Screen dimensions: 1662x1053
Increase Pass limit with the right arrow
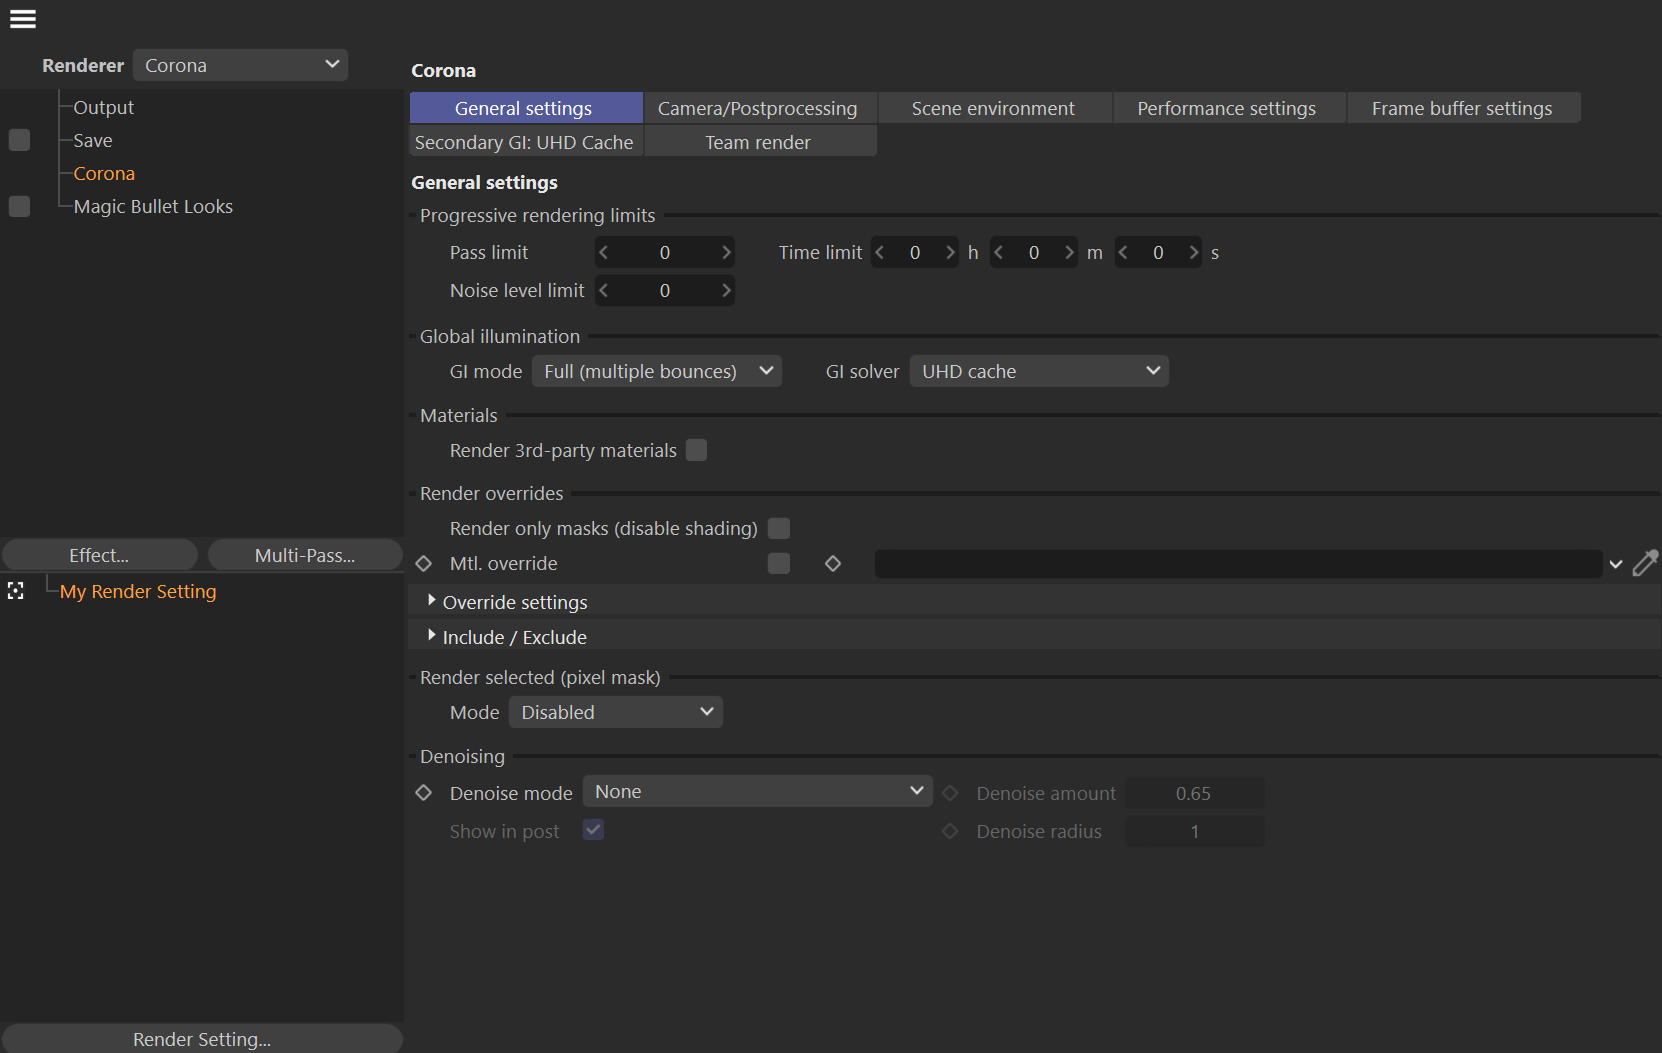(726, 253)
